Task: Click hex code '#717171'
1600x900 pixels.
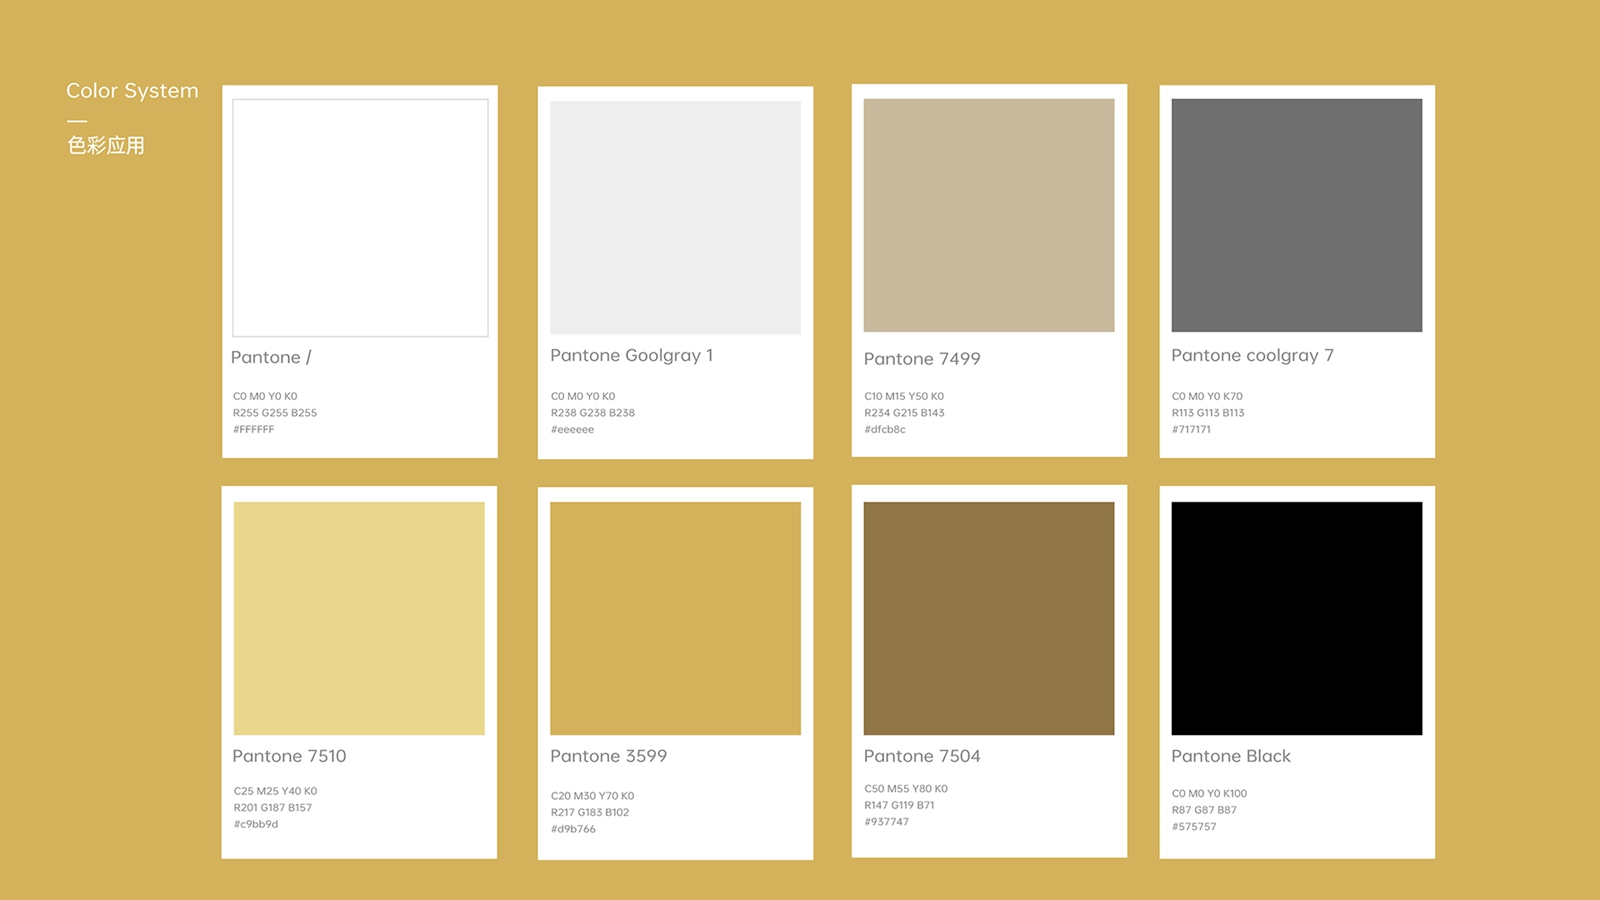Action: [1191, 430]
